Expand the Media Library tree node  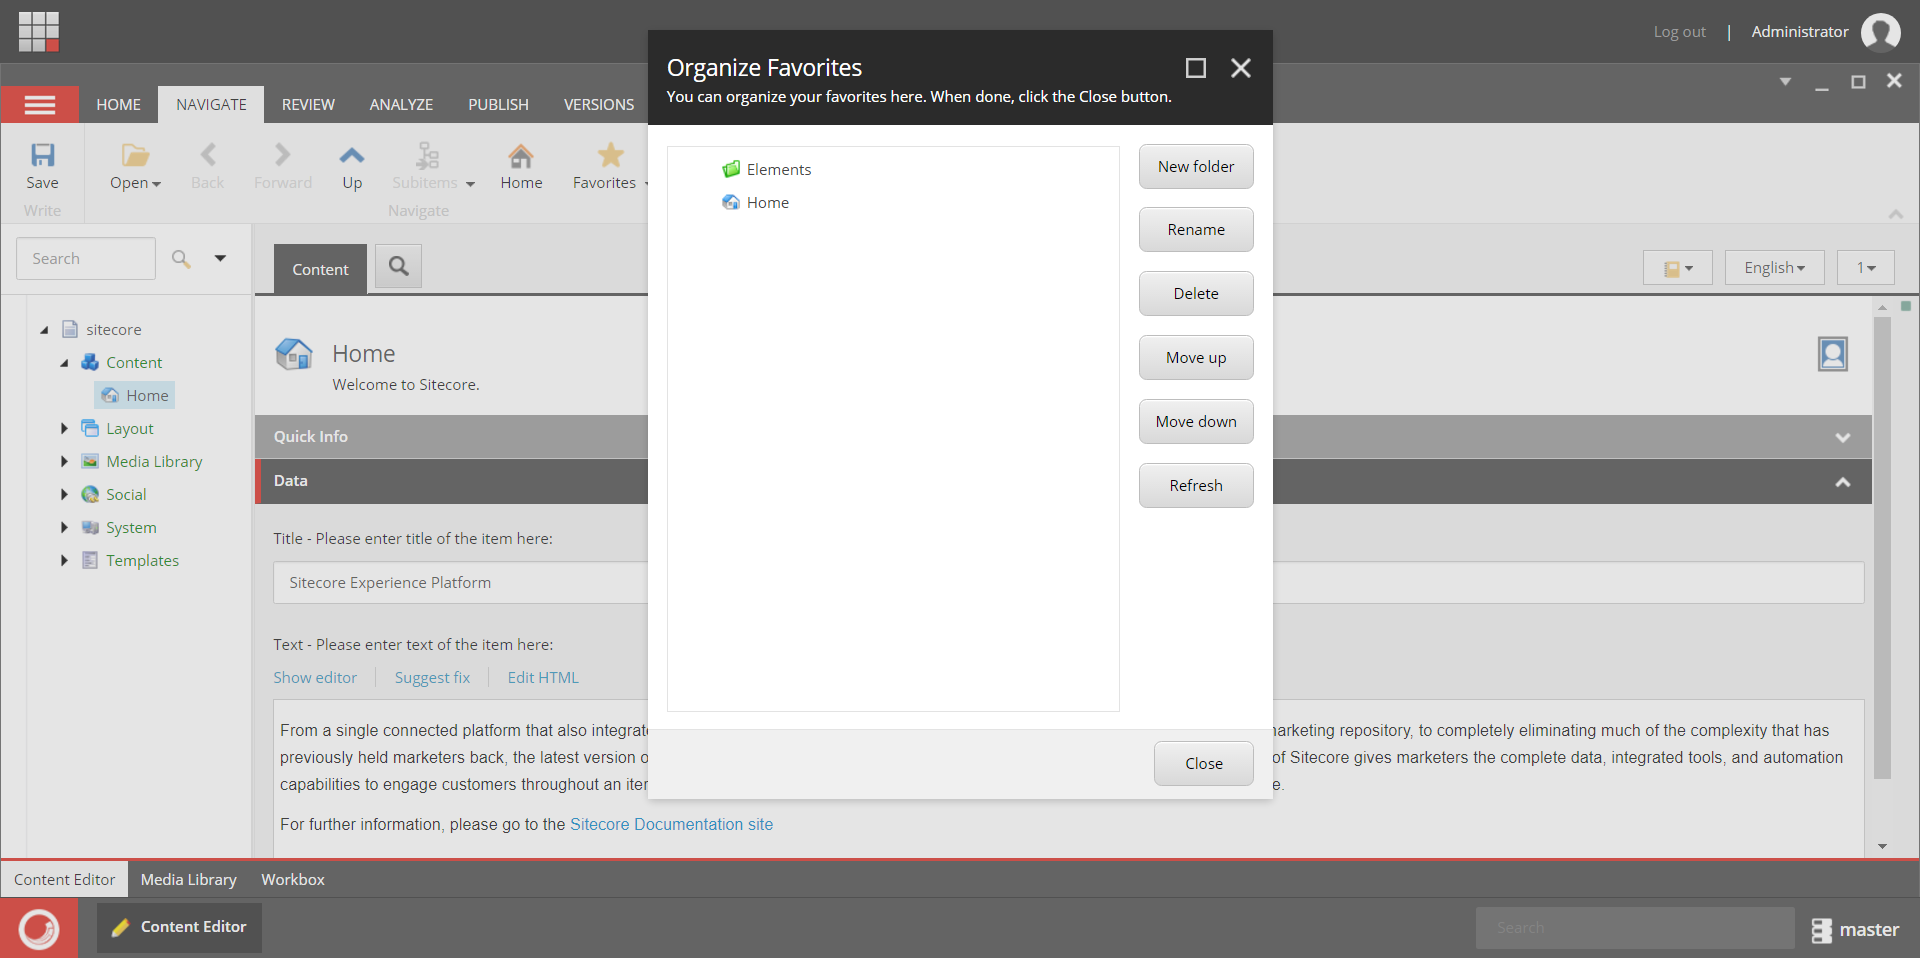coord(64,462)
